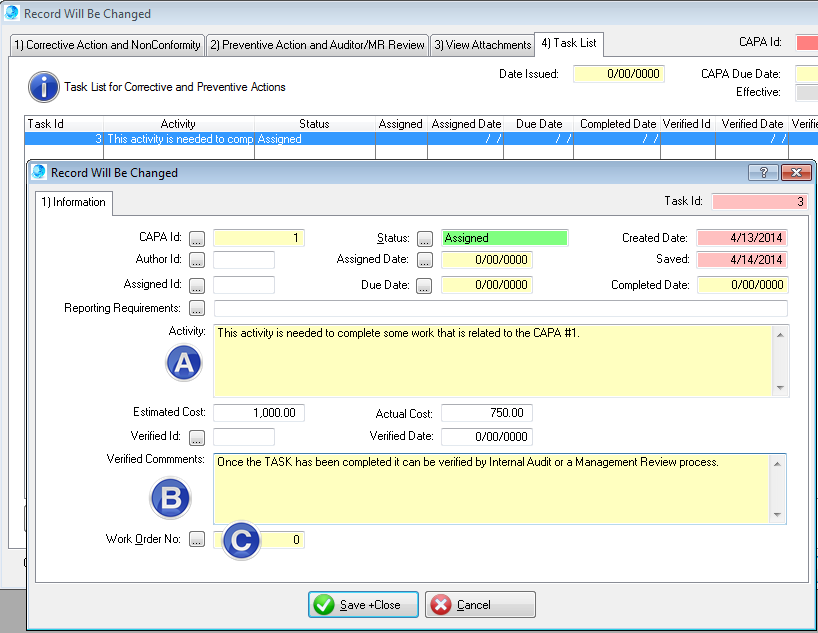
Task: Select Preventive Action and Auditor/MR Review tab
Action: (x=316, y=45)
